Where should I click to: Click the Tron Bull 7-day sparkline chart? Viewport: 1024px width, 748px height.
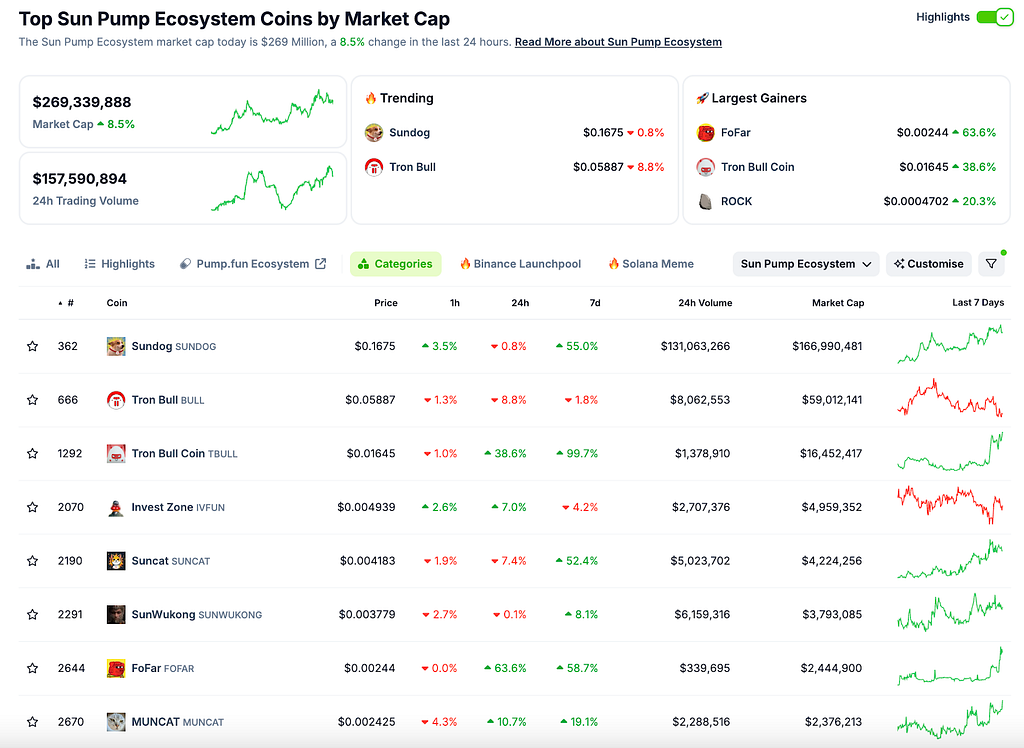point(950,398)
